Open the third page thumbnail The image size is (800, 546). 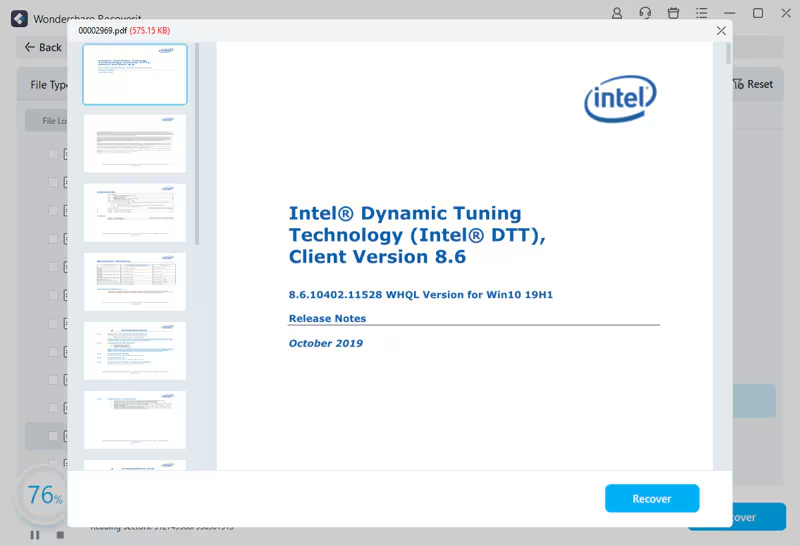[x=134, y=212]
